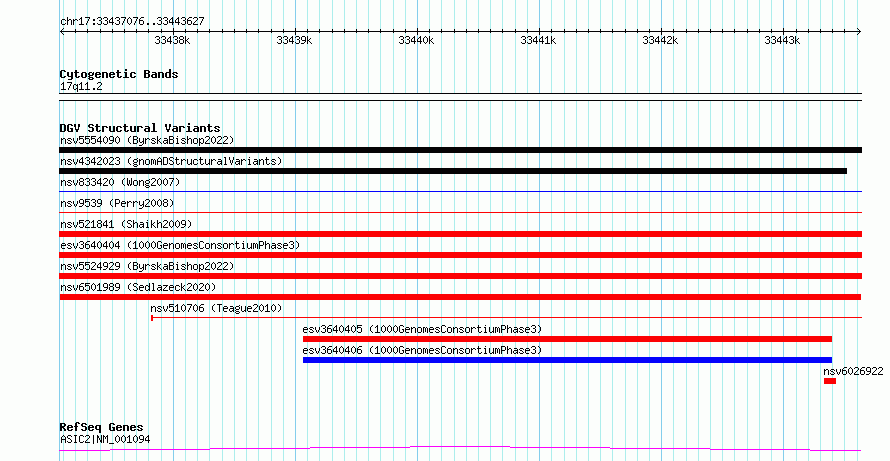Image resolution: width=890 pixels, height=461 pixels.
Task: Click the nsv521841 (Shaikh2009) label
Action: point(126,224)
